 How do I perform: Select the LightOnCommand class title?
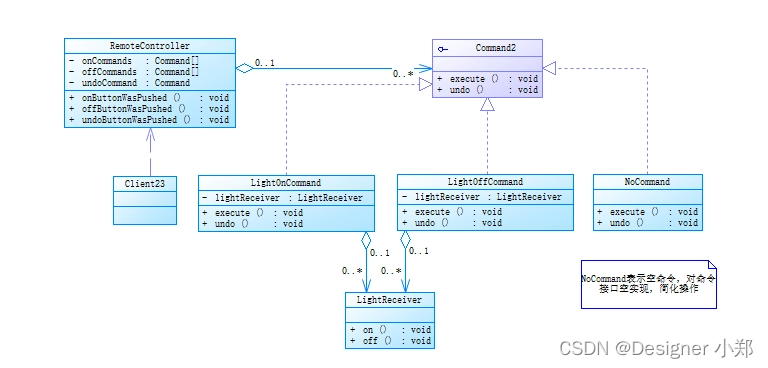pos(286,183)
